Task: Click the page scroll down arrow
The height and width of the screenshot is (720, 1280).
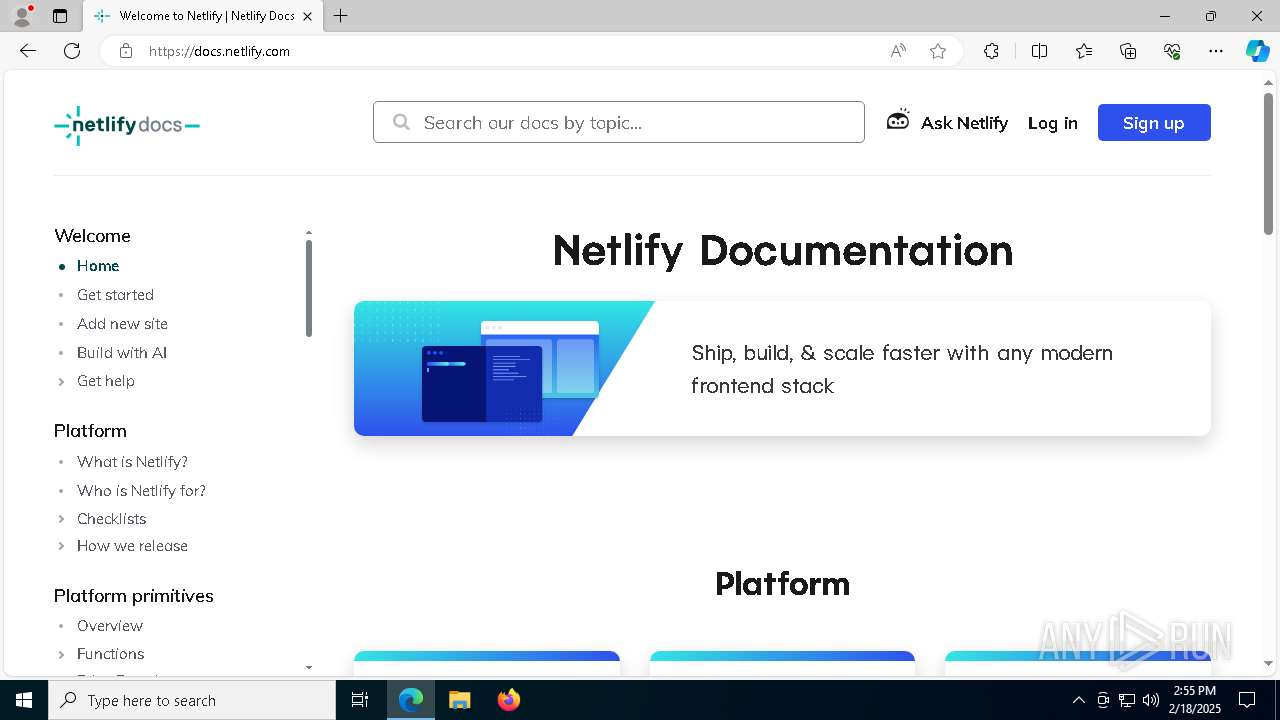Action: (x=1268, y=663)
